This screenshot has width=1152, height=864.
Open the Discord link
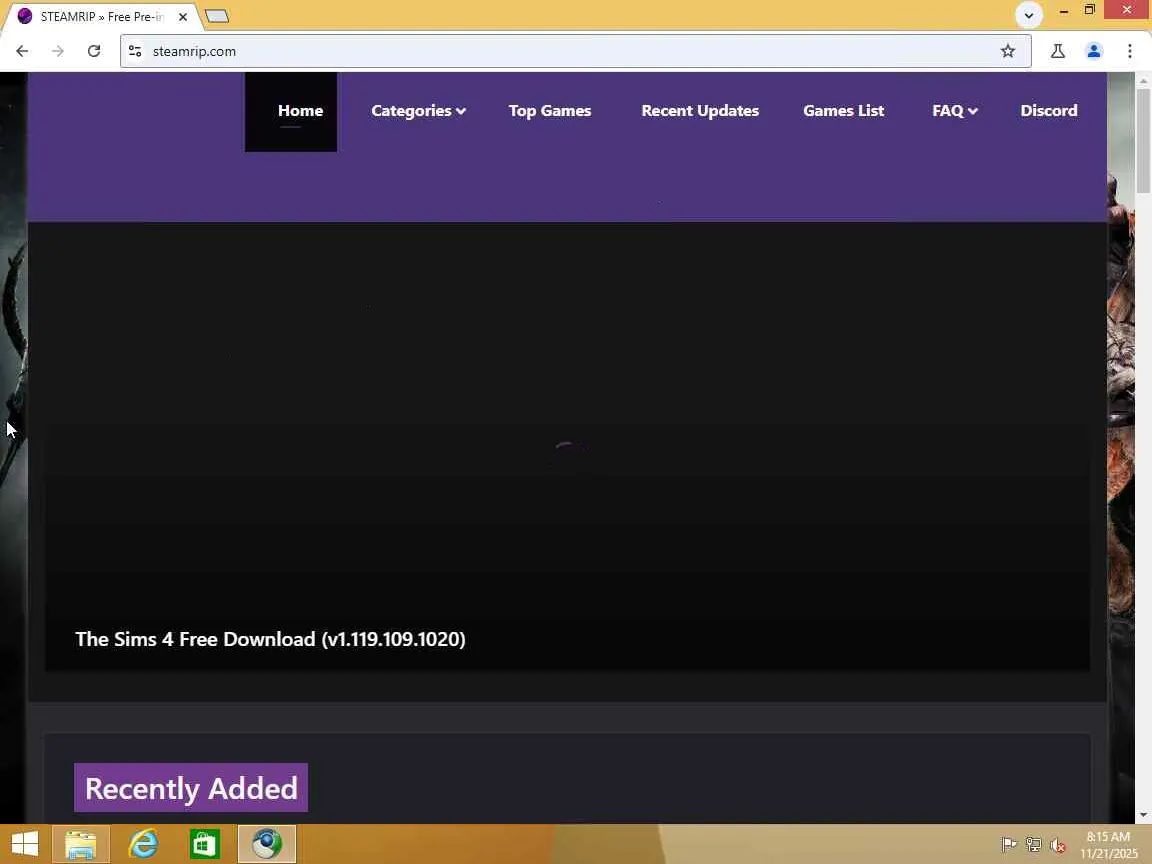(1048, 111)
